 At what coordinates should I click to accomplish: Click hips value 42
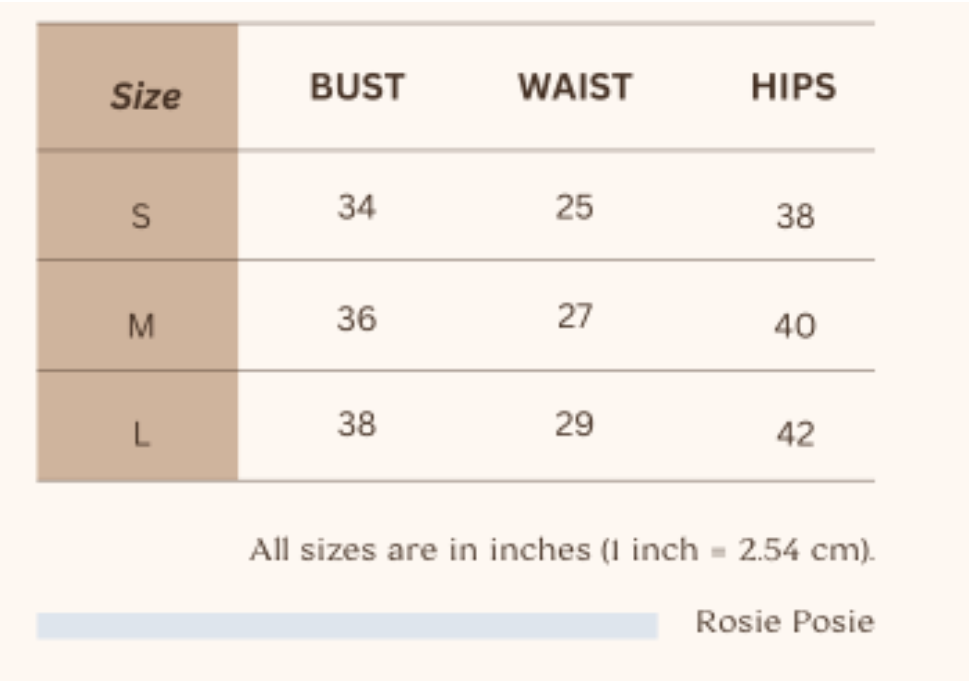(795, 435)
